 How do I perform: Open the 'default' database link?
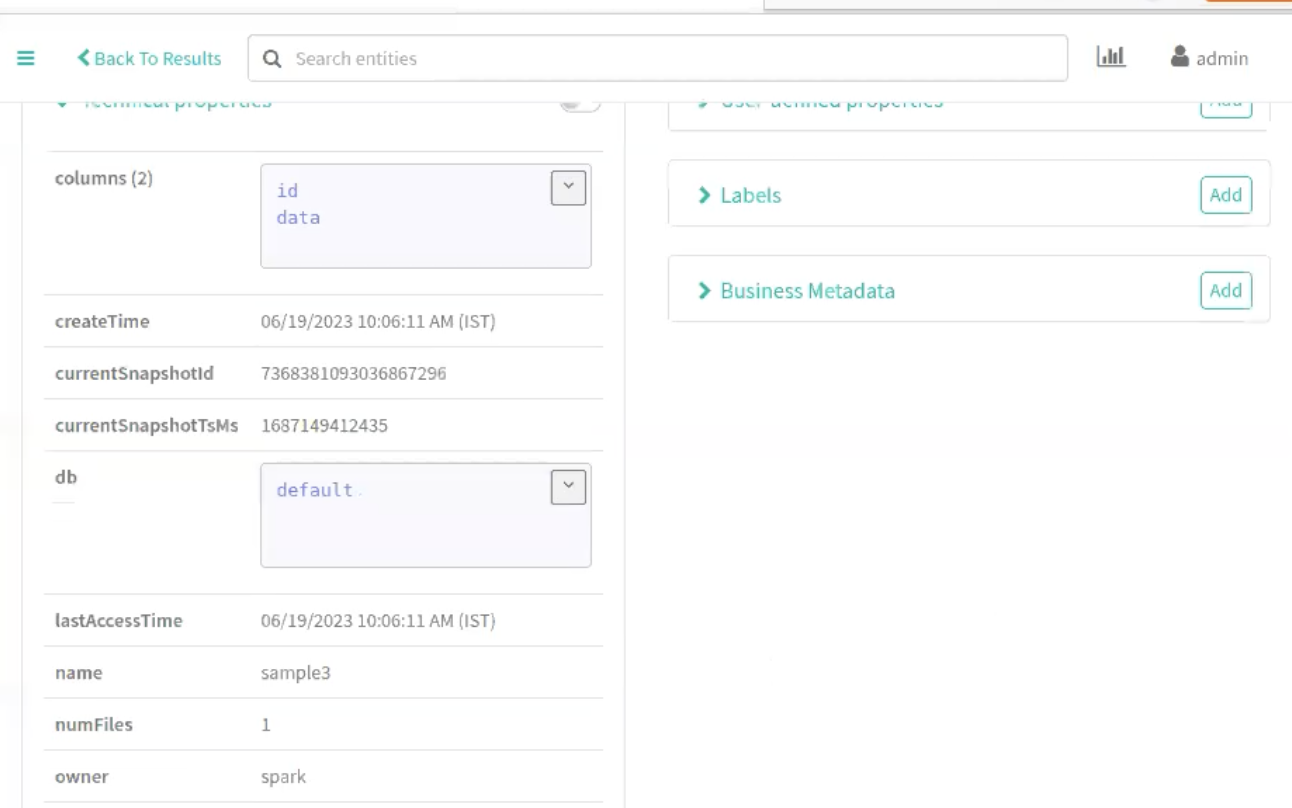tap(314, 490)
